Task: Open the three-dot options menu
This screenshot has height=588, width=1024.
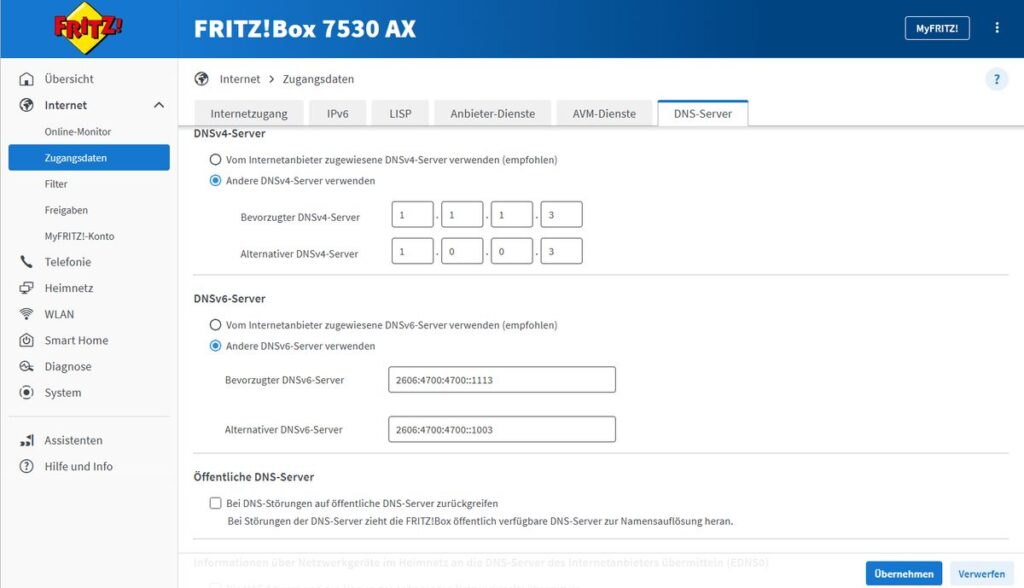Action: click(x=997, y=28)
